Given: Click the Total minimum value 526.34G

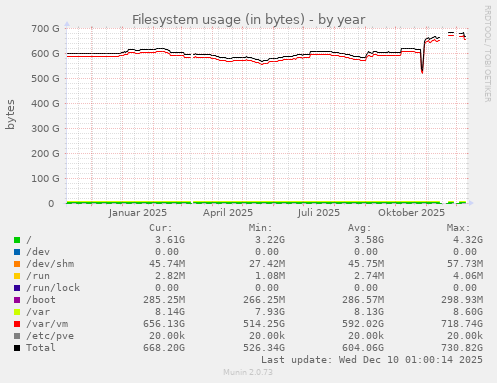Looking at the screenshot, I should (x=264, y=348).
